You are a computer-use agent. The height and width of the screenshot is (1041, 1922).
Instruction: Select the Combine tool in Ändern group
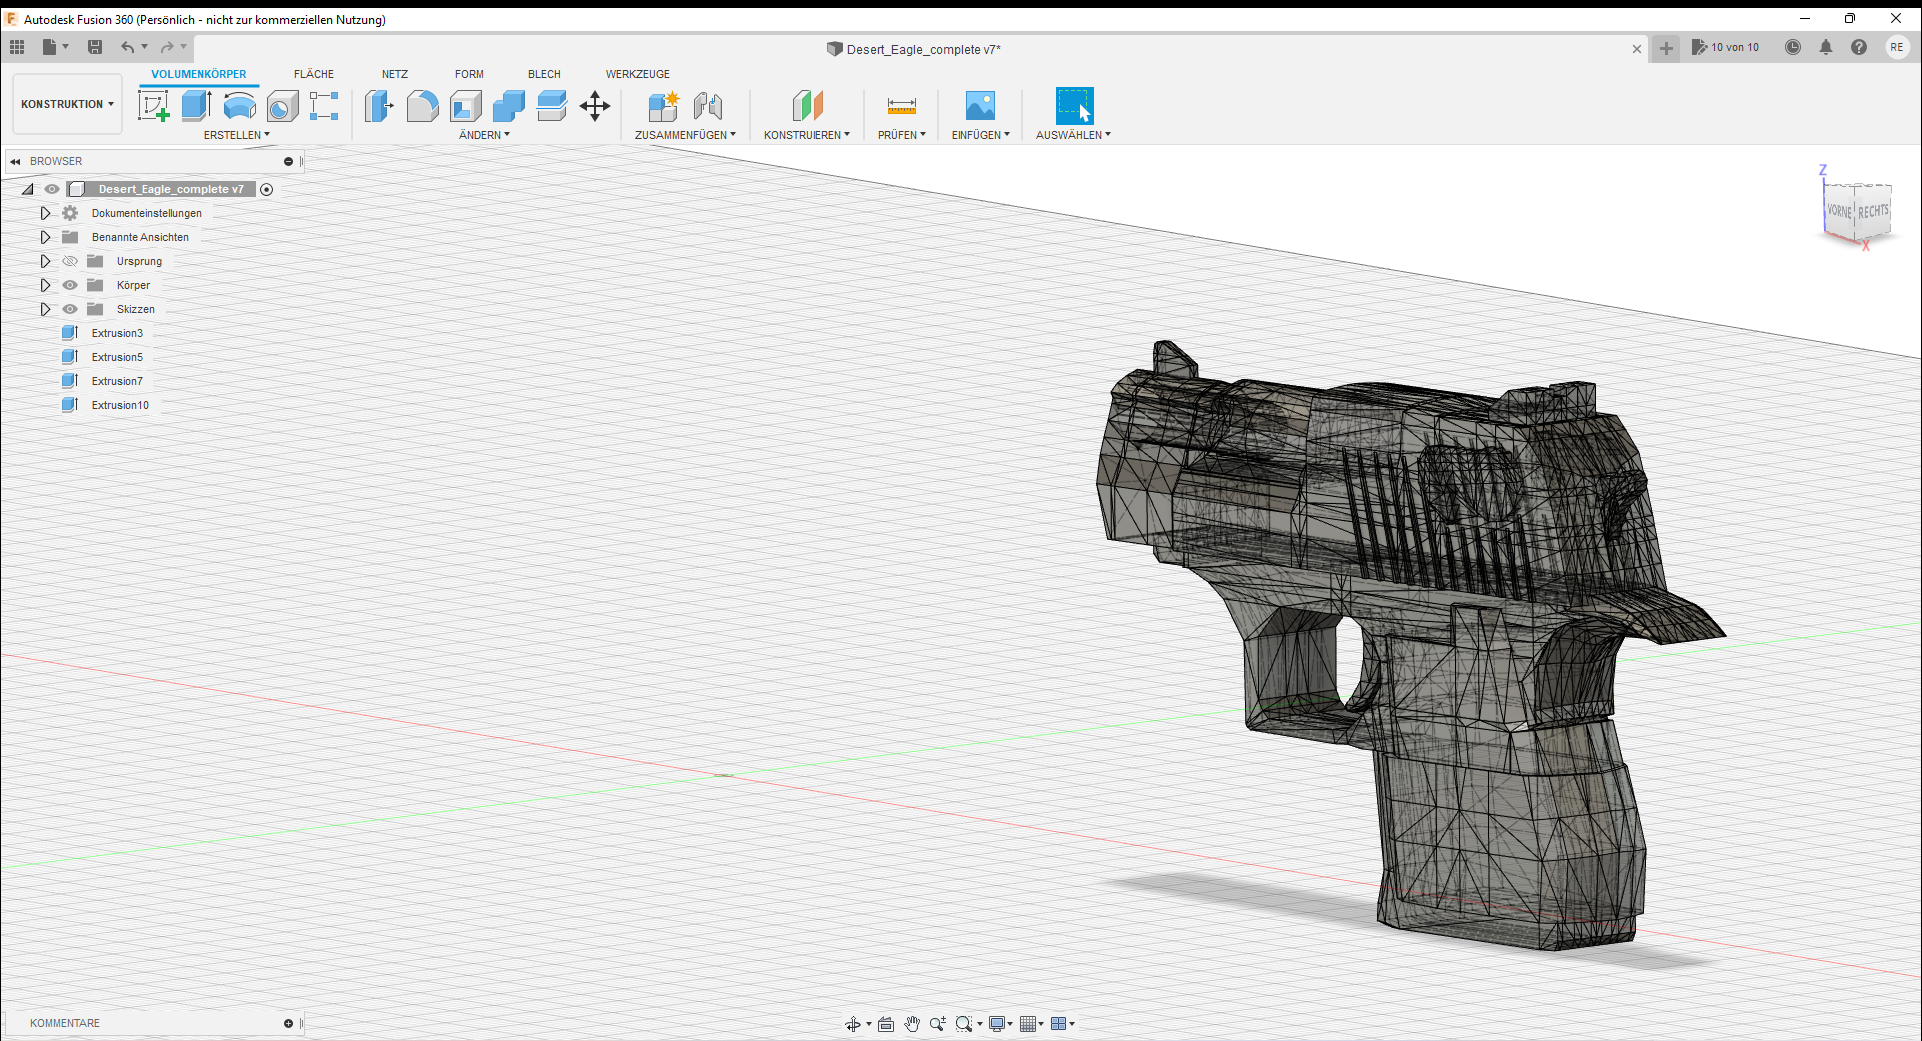508,105
